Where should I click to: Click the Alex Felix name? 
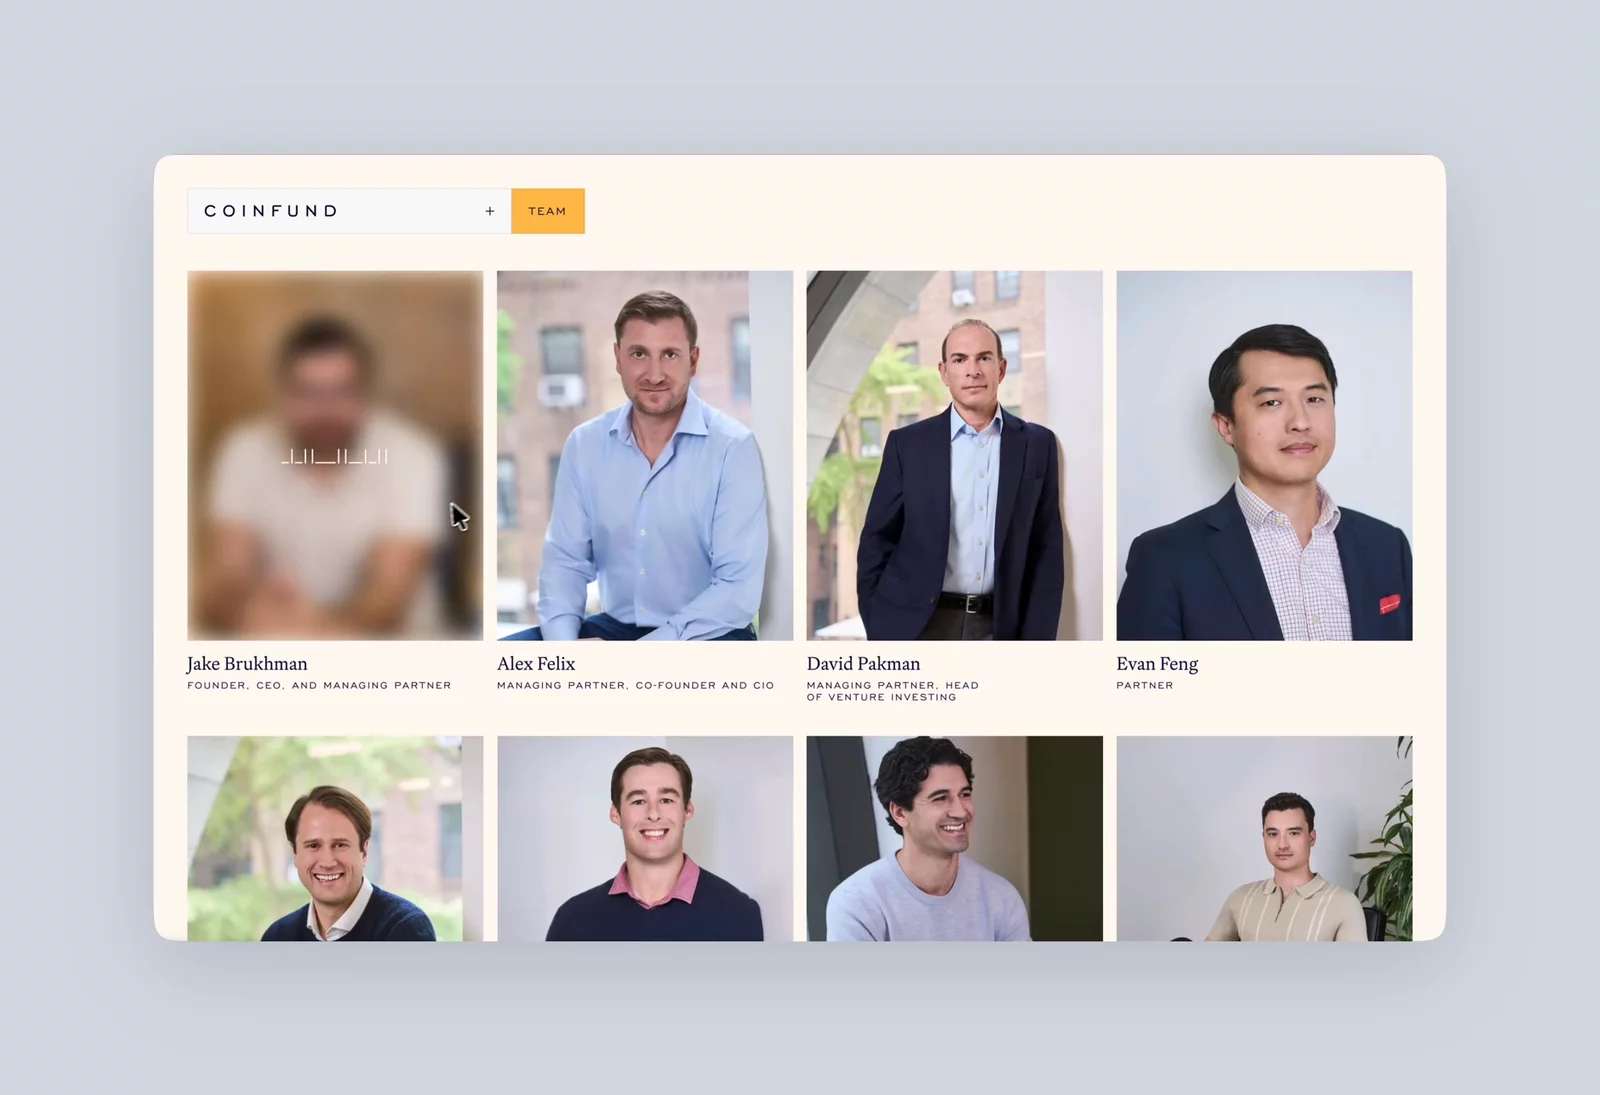[x=536, y=664]
